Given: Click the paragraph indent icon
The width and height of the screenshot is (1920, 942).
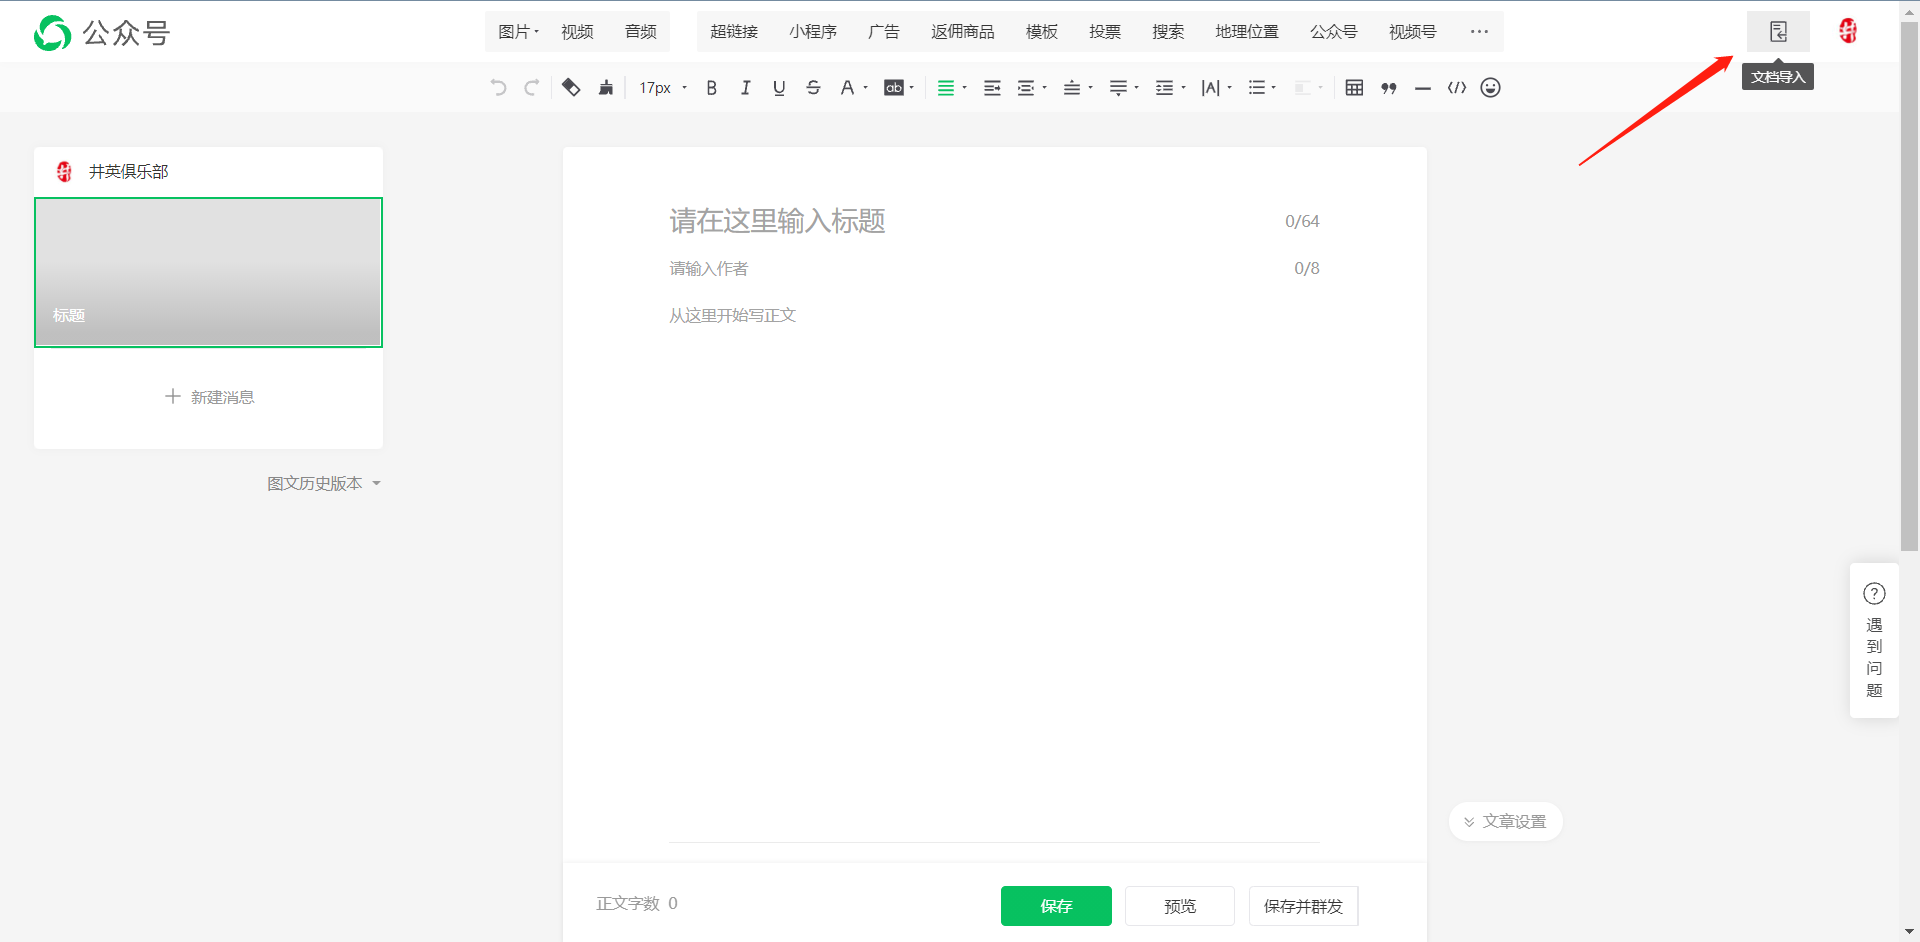Looking at the screenshot, I should point(1026,88).
